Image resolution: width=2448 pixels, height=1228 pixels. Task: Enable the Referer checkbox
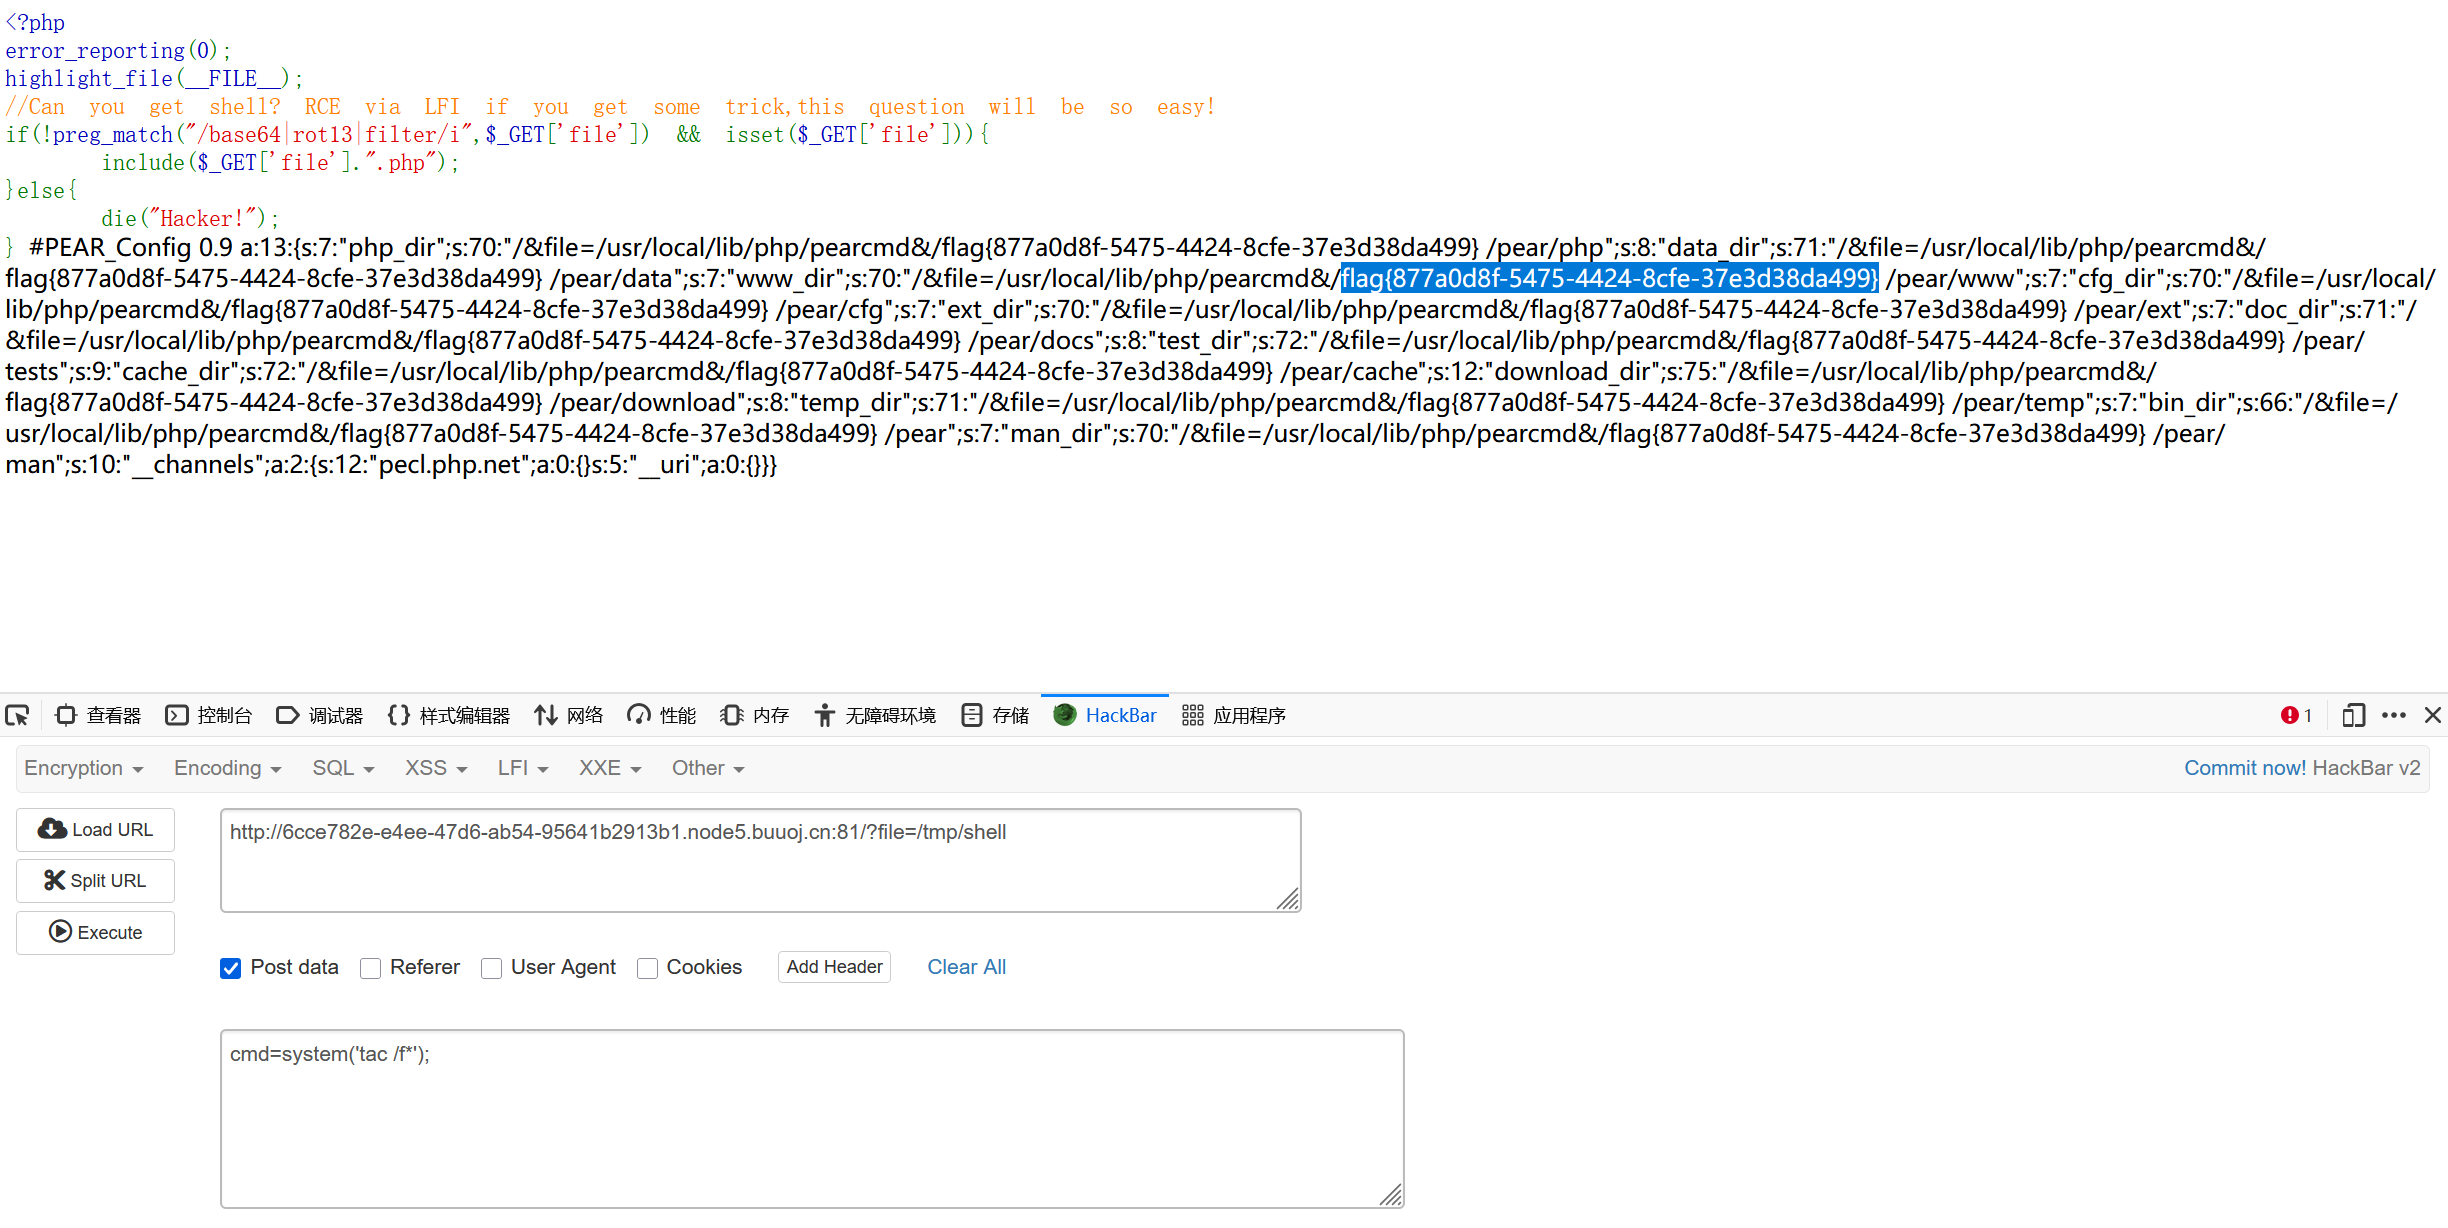(371, 968)
